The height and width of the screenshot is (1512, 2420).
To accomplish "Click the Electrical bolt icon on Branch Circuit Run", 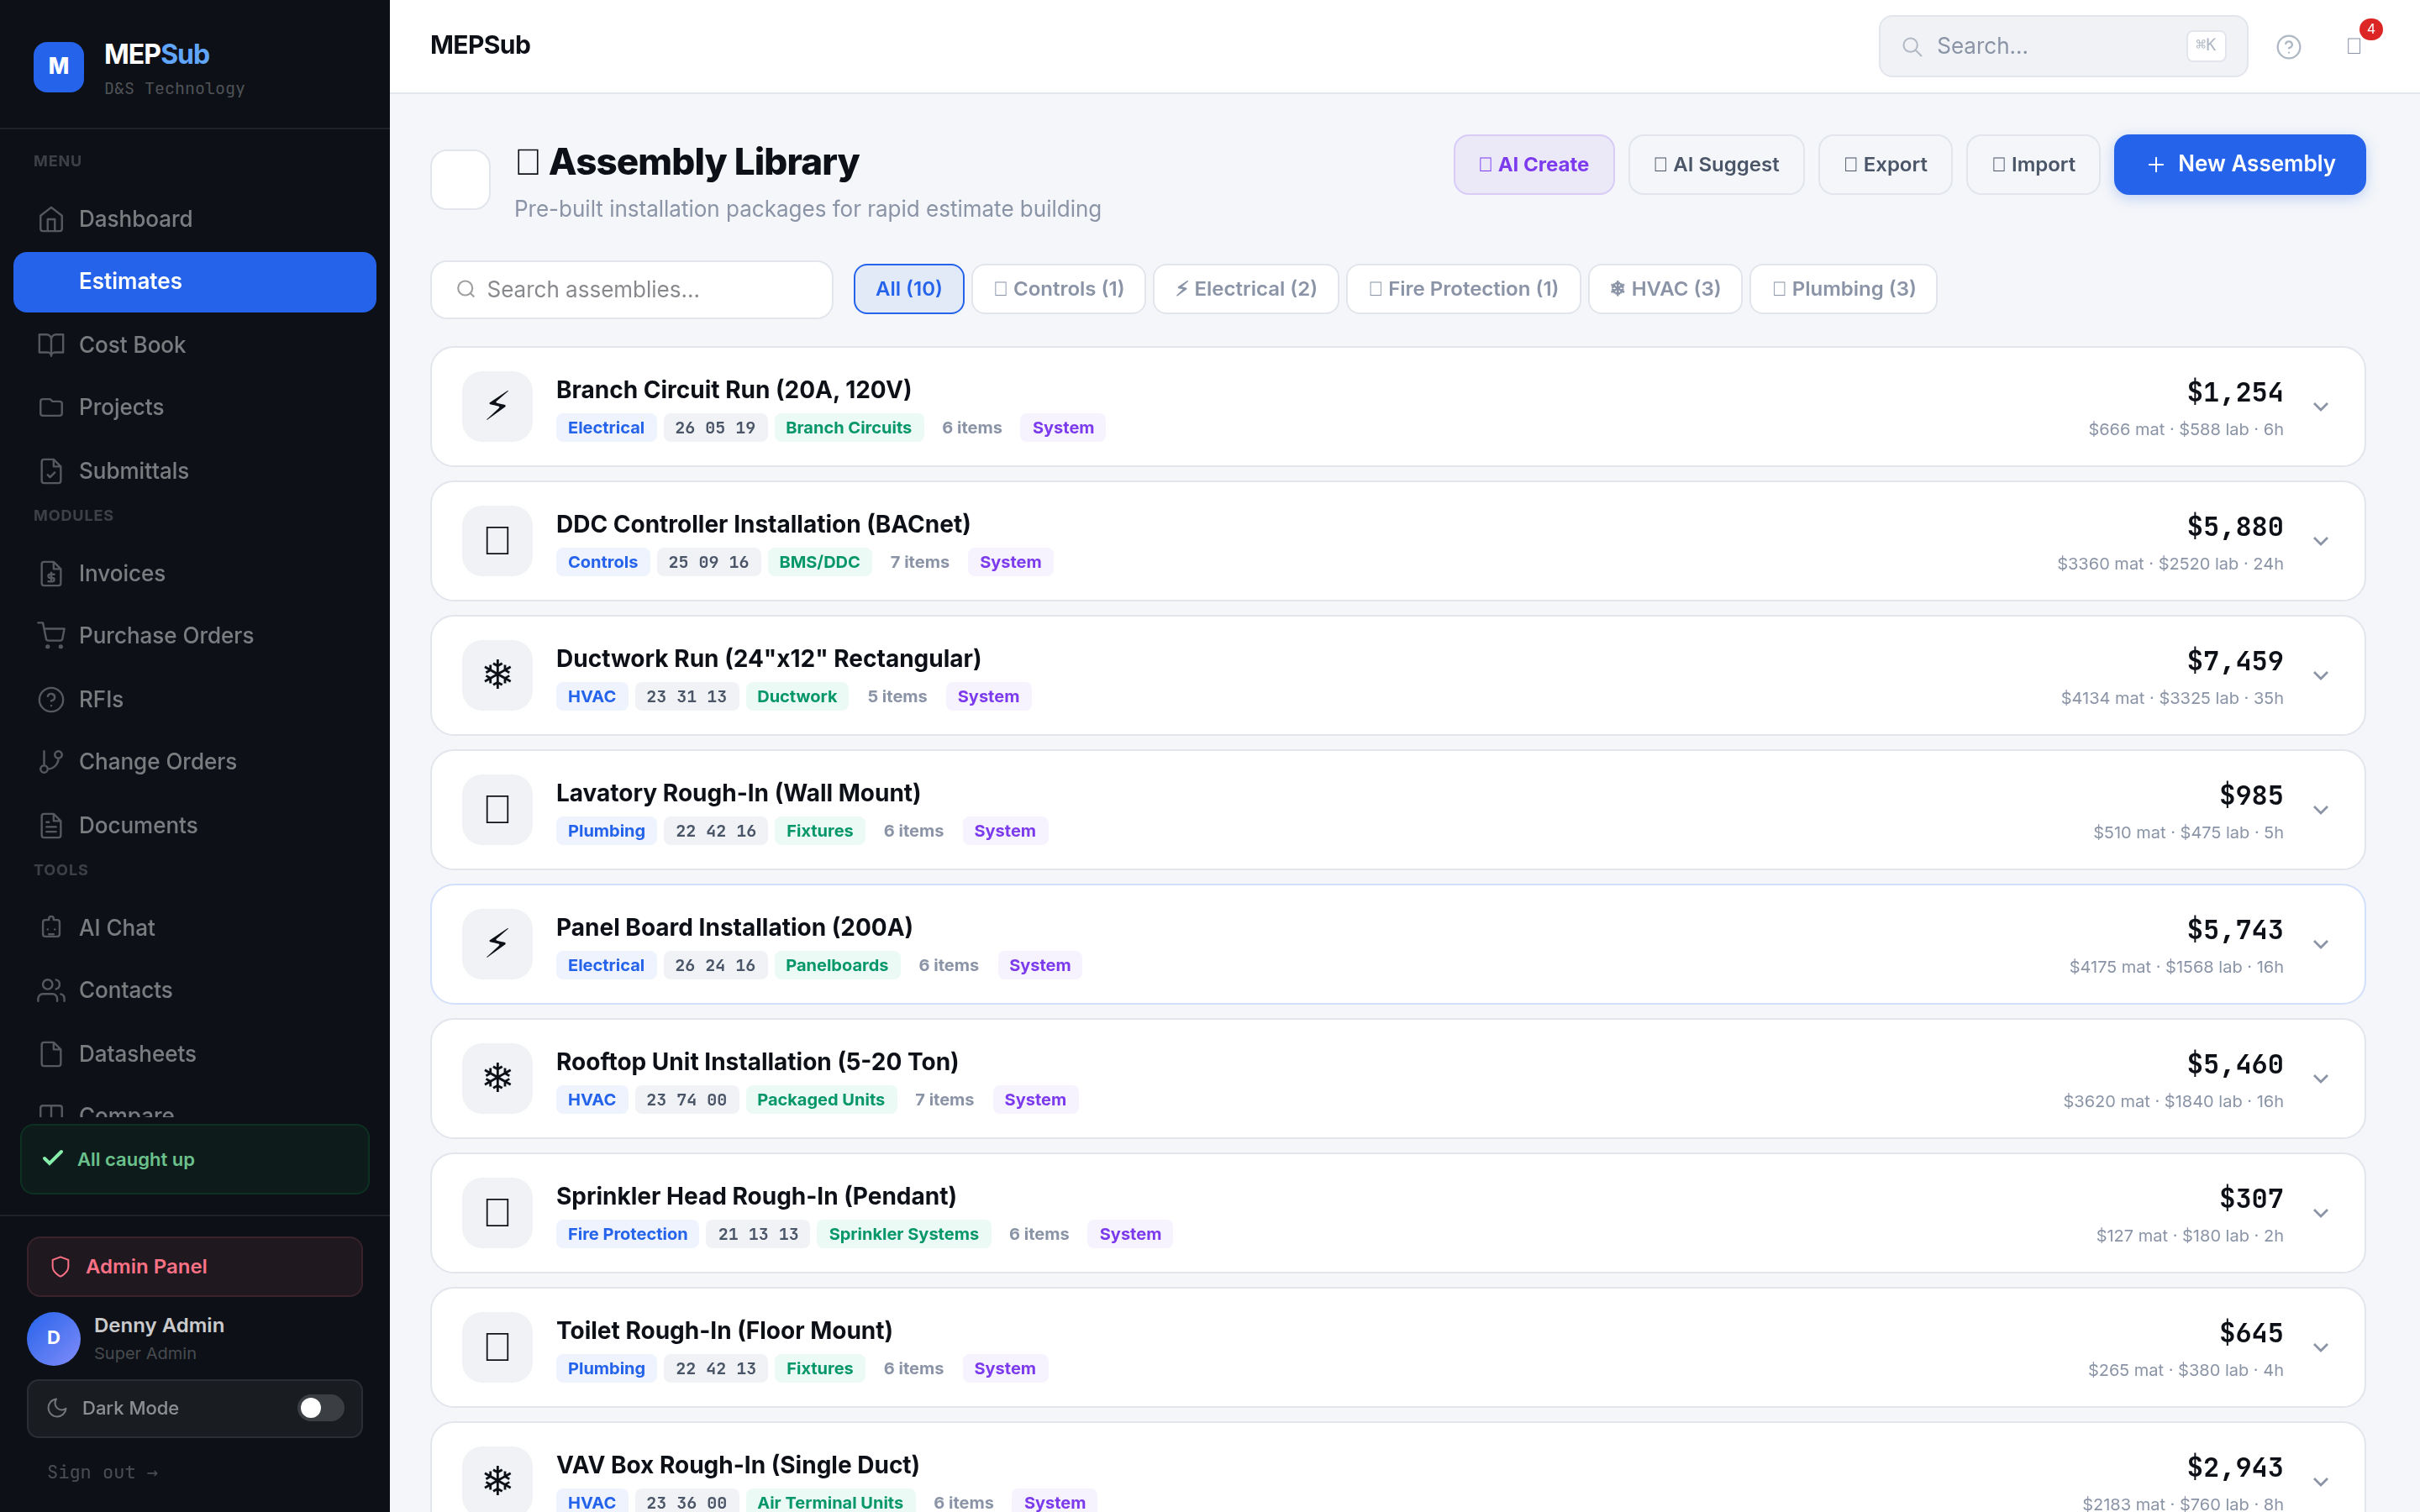I will click(x=497, y=406).
